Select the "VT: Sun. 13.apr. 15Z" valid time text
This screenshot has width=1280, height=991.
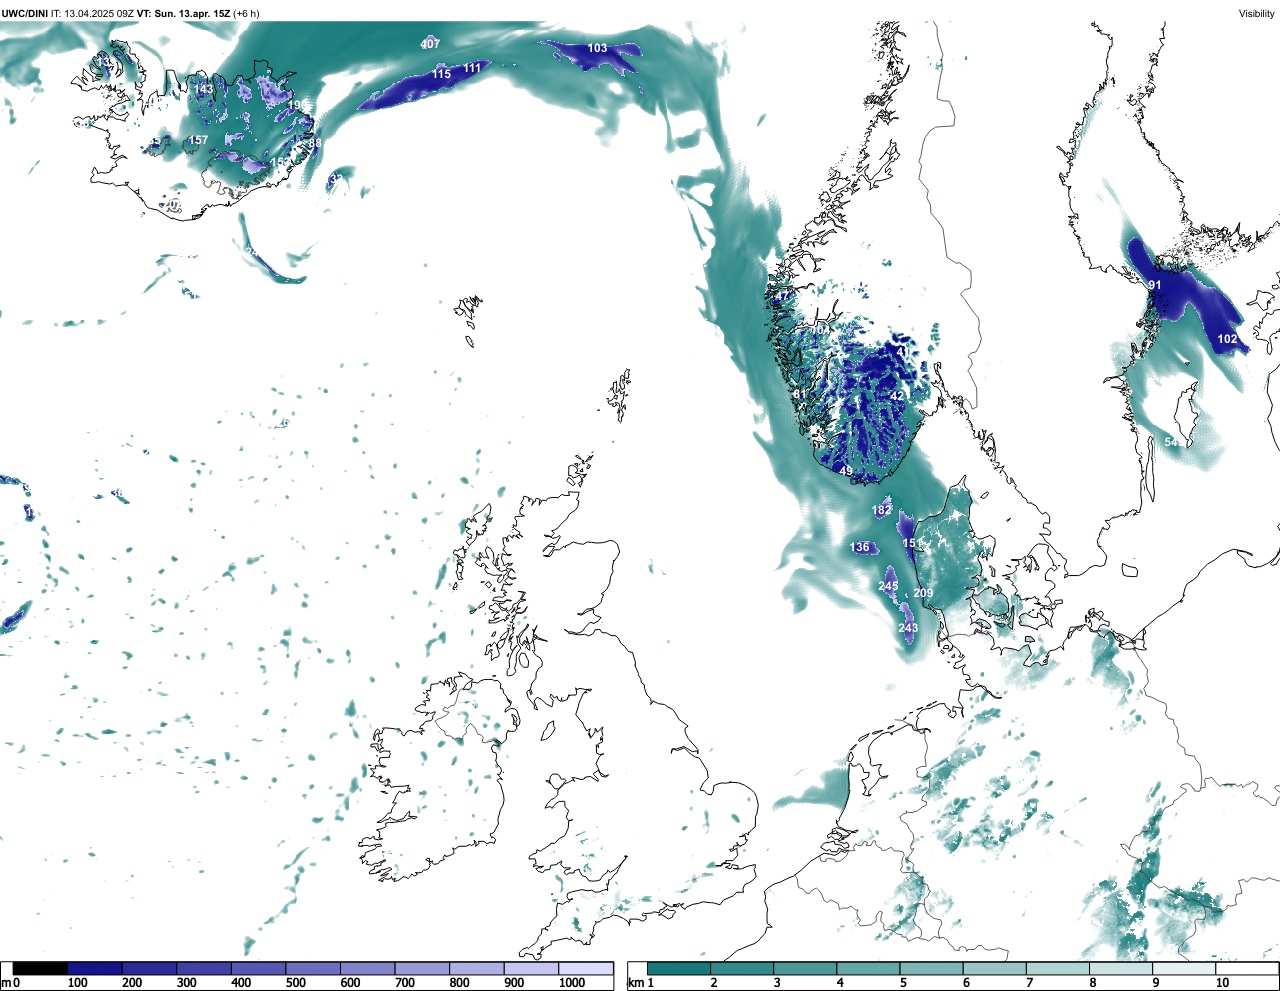tap(182, 13)
